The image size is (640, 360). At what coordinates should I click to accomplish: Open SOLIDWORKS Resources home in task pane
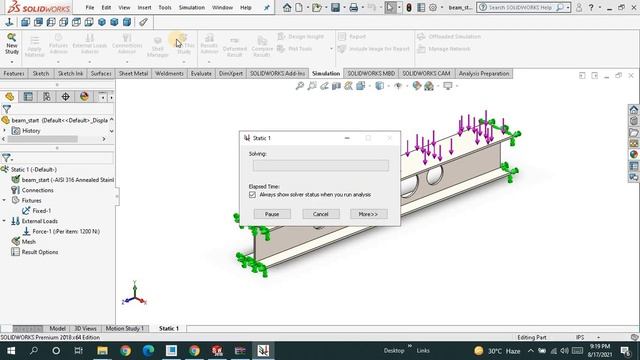point(633,109)
